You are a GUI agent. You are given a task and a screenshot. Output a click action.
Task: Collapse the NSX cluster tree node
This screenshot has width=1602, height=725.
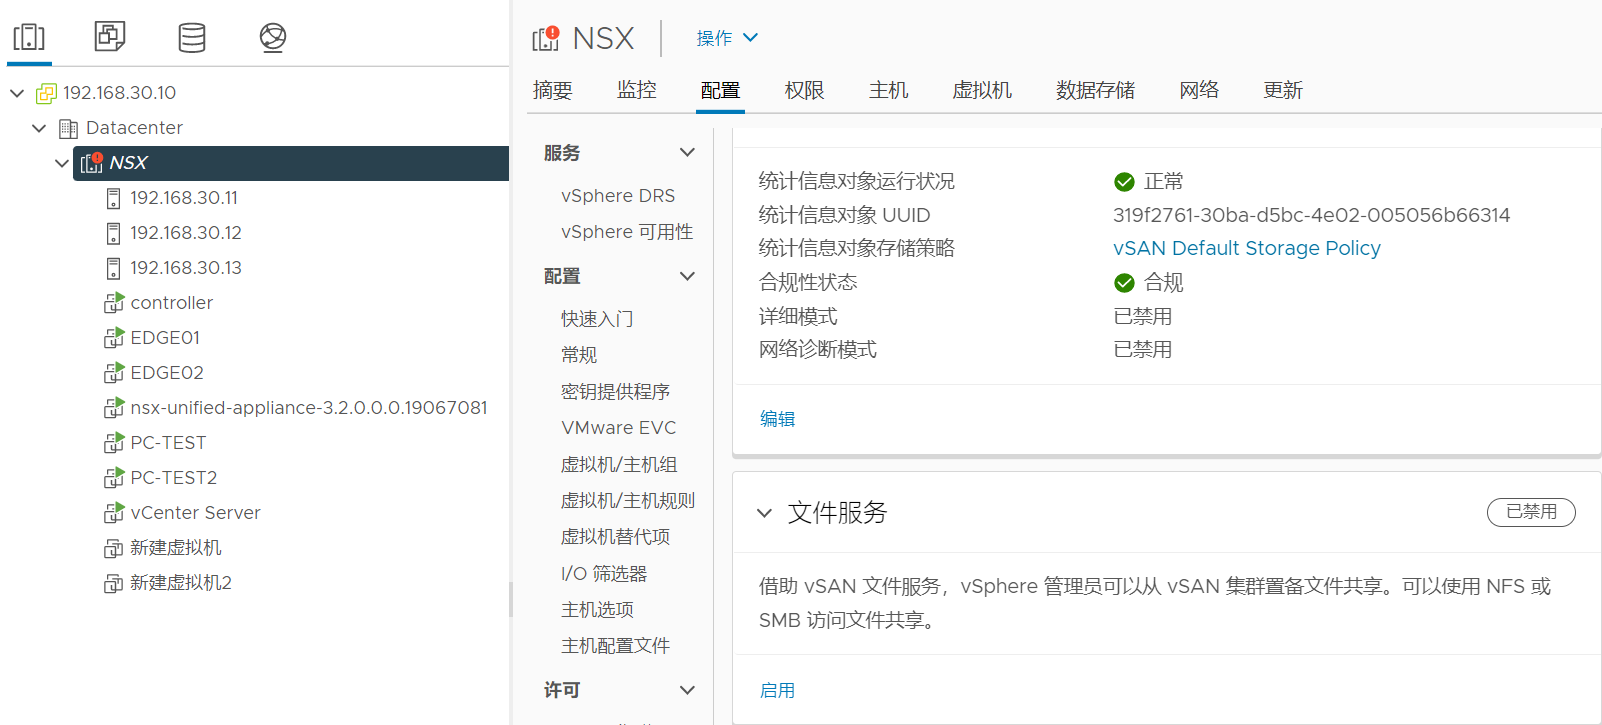pyautogui.click(x=62, y=163)
